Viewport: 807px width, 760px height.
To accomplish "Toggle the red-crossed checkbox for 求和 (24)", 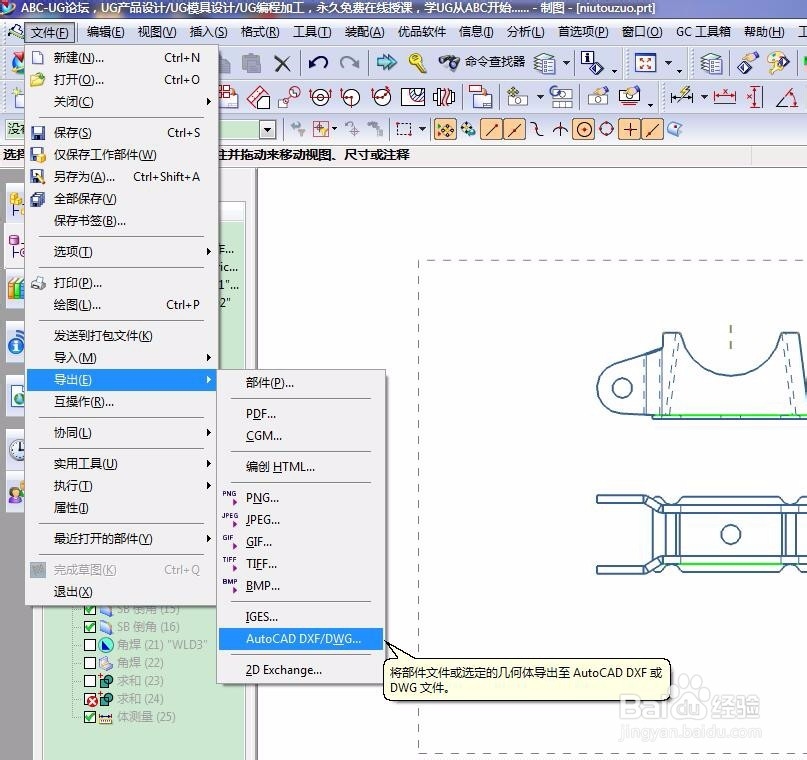I will coord(91,699).
